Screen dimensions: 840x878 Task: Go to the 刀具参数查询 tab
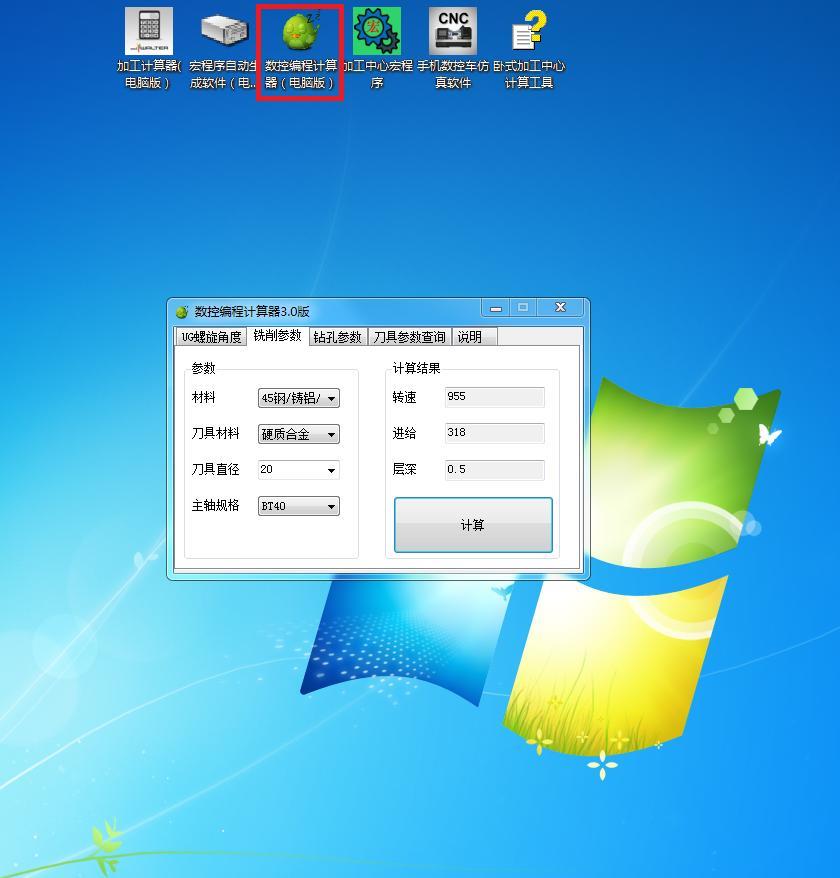click(x=409, y=337)
